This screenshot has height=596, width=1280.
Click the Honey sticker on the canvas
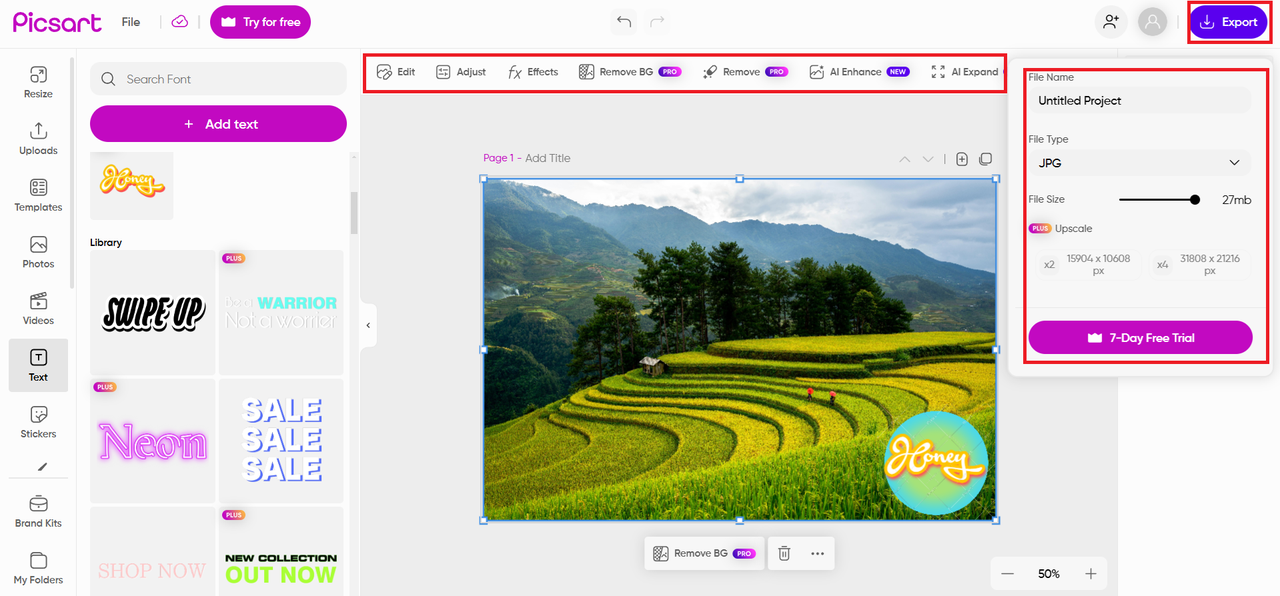(936, 463)
